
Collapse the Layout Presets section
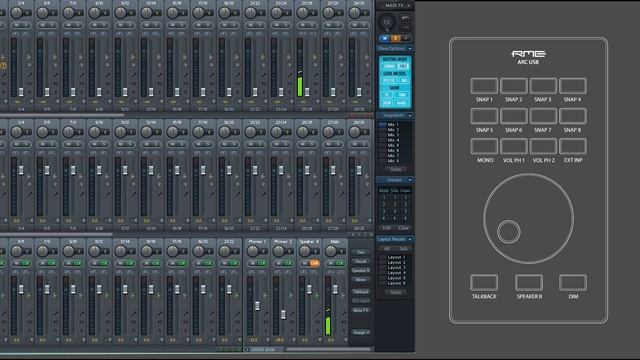coord(410,239)
